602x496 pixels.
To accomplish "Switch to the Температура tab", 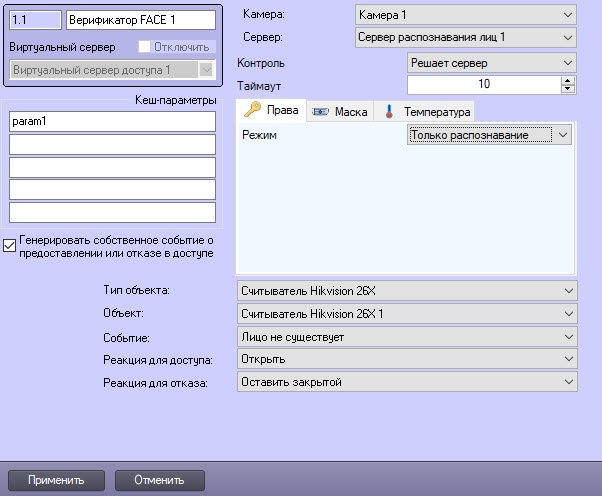I will click(x=427, y=112).
